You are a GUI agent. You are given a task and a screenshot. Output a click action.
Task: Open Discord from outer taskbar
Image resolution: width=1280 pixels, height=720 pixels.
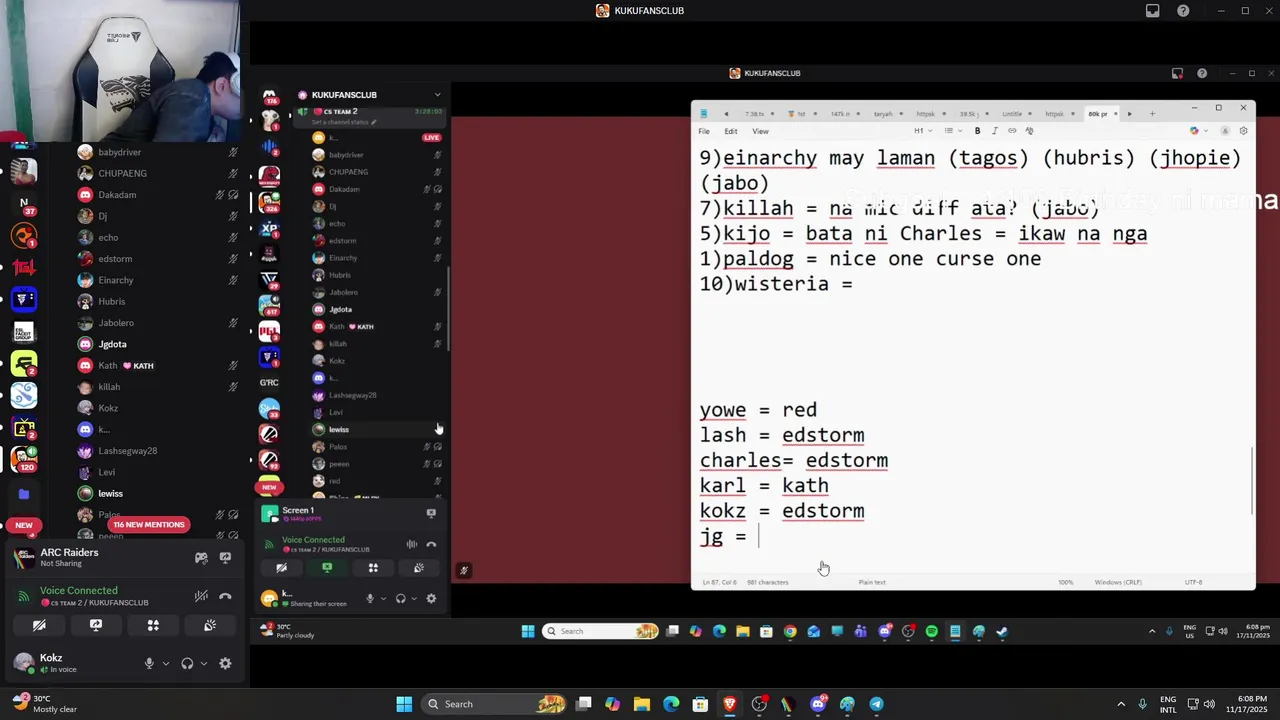[x=818, y=704]
